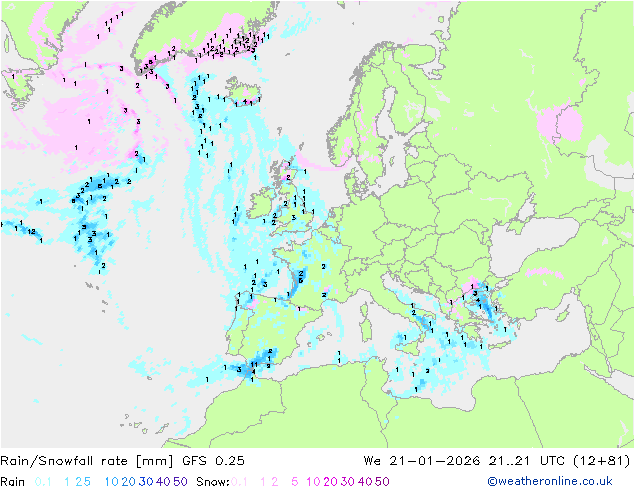Click the date 'We 21-01-2026'

pyautogui.click(x=422, y=461)
